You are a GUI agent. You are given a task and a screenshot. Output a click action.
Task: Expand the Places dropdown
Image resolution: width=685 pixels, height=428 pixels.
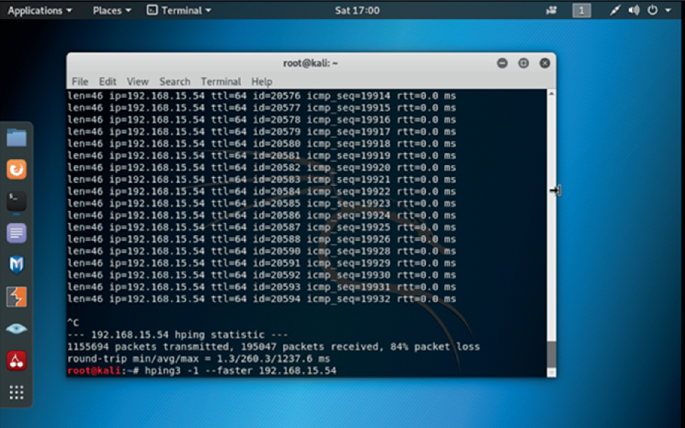point(111,10)
